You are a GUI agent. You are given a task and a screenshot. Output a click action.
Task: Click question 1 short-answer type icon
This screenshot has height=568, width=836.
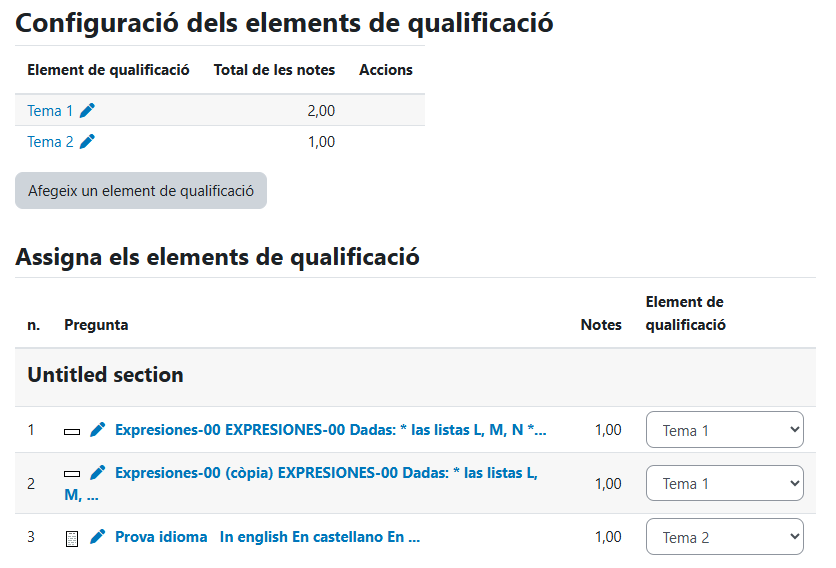point(72,431)
